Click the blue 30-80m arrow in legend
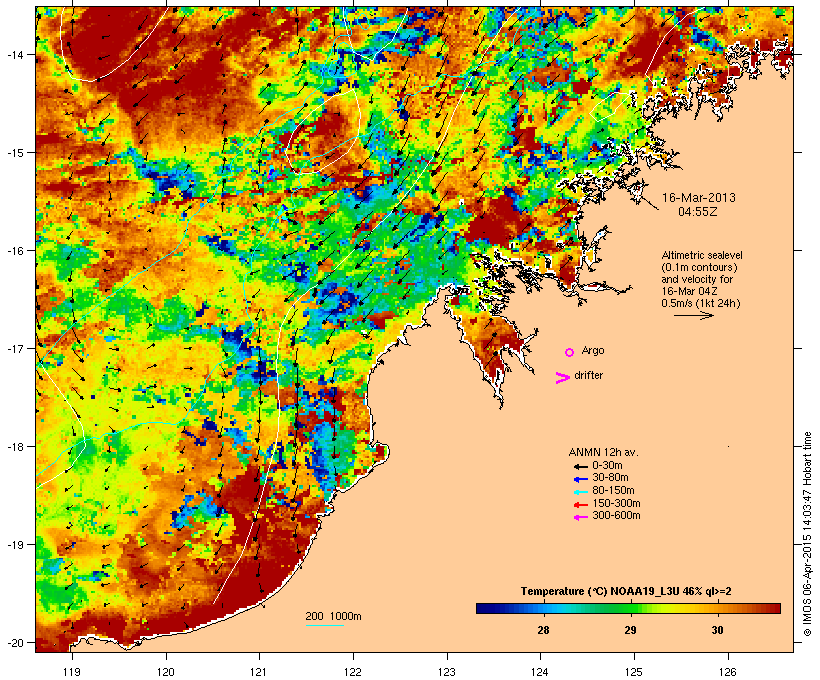820x680 pixels. coord(580,479)
